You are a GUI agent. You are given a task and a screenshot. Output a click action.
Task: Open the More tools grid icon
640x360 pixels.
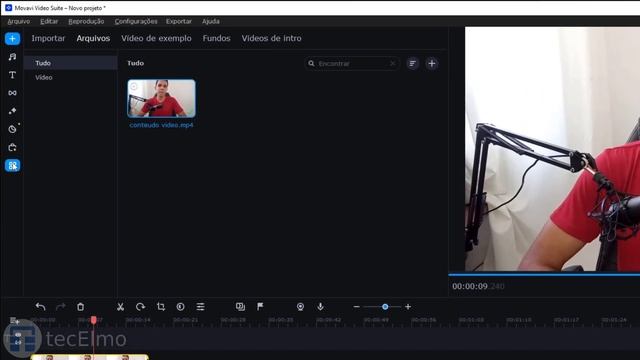click(x=13, y=165)
